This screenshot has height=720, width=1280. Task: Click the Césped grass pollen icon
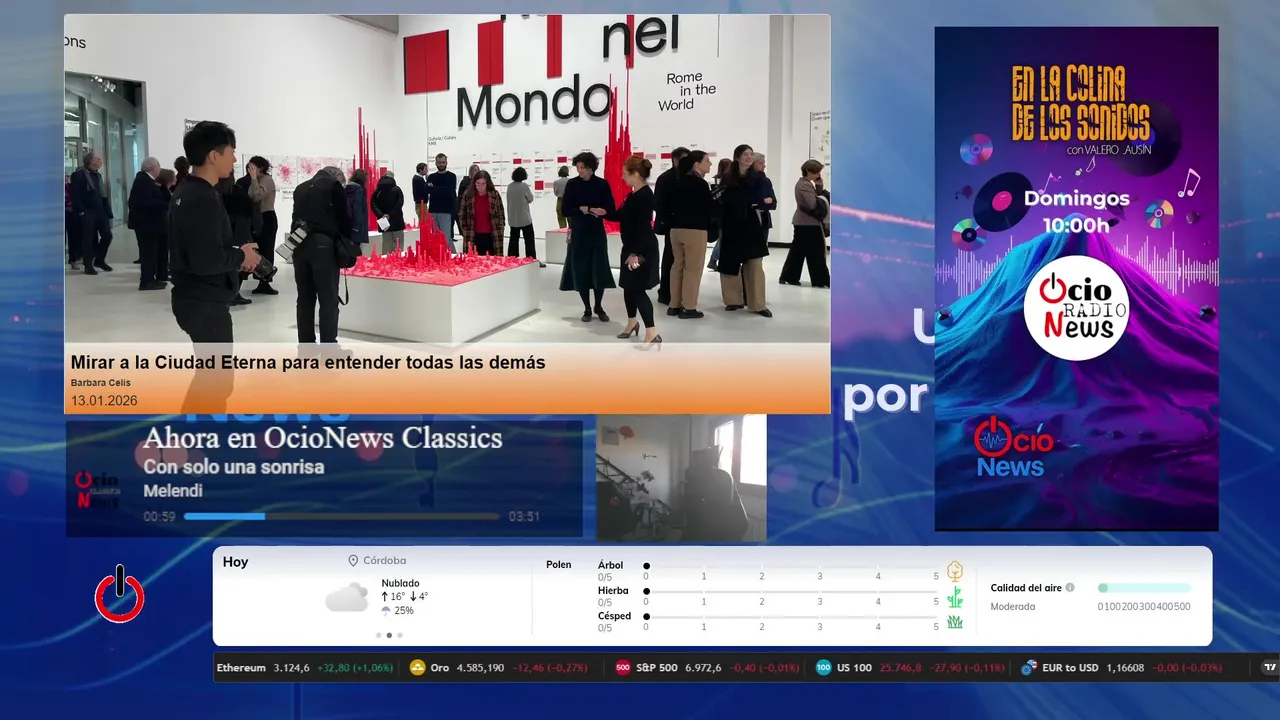[x=955, y=622]
